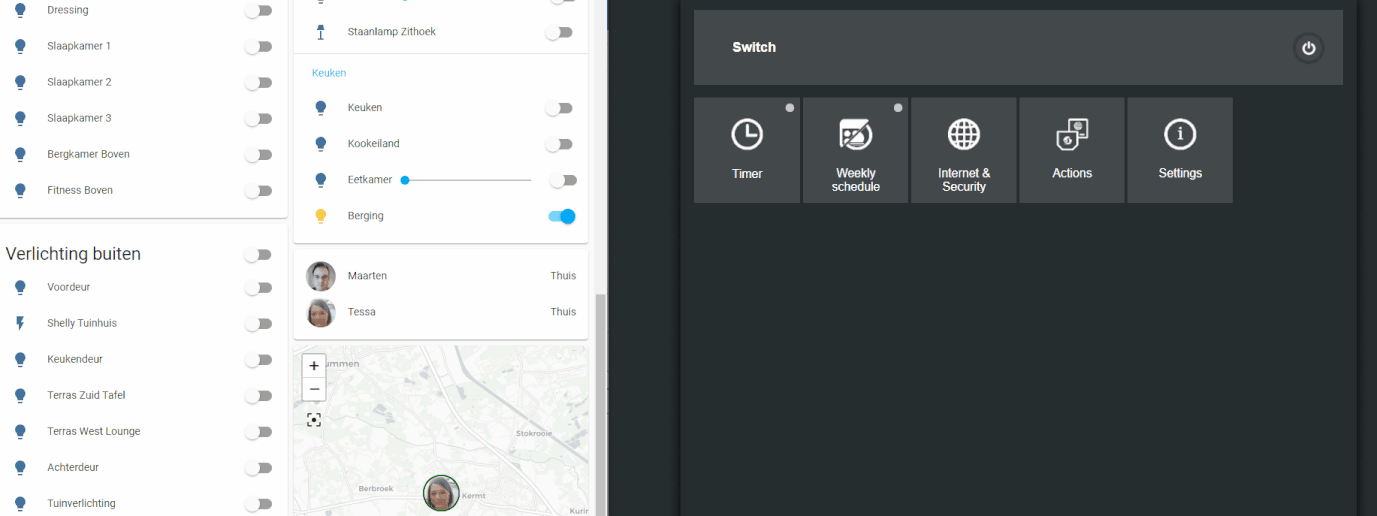Click the Fitness Boven bulb icon
This screenshot has height=516, width=1377.
(x=20, y=190)
